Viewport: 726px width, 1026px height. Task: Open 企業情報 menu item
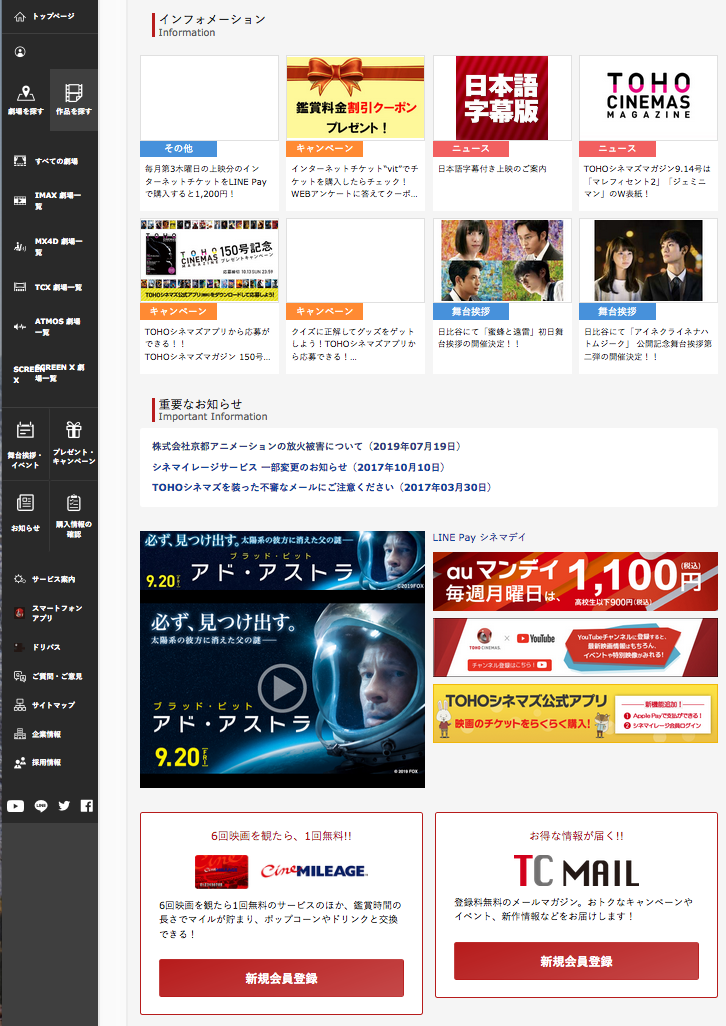pos(38,734)
